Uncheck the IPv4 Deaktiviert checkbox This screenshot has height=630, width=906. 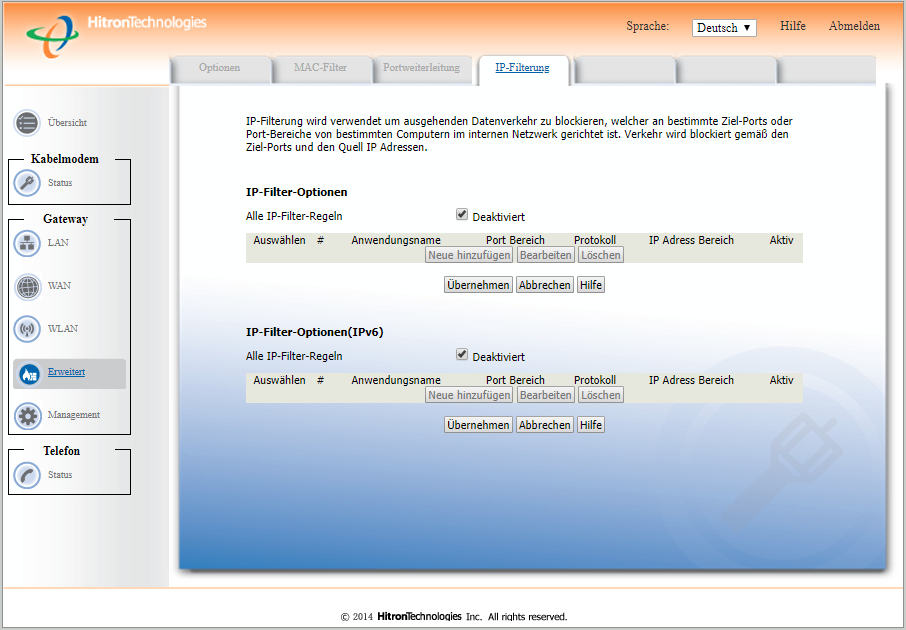(462, 214)
